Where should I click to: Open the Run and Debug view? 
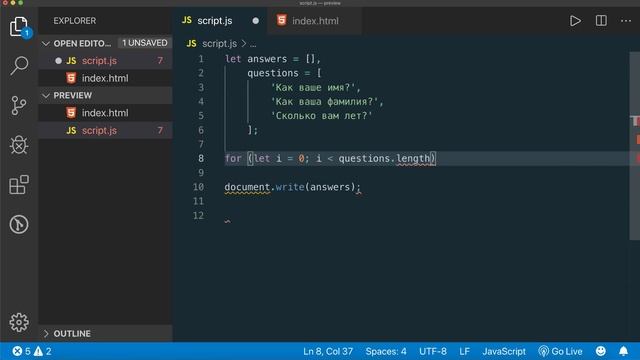pyautogui.click(x=19, y=145)
